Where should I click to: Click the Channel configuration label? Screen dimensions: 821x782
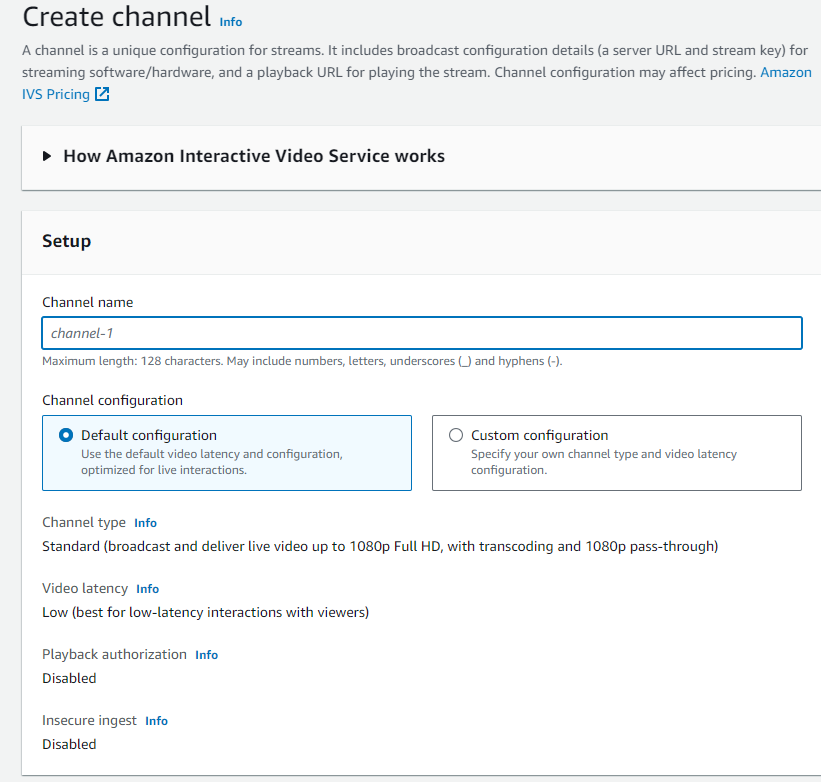[x=113, y=400]
